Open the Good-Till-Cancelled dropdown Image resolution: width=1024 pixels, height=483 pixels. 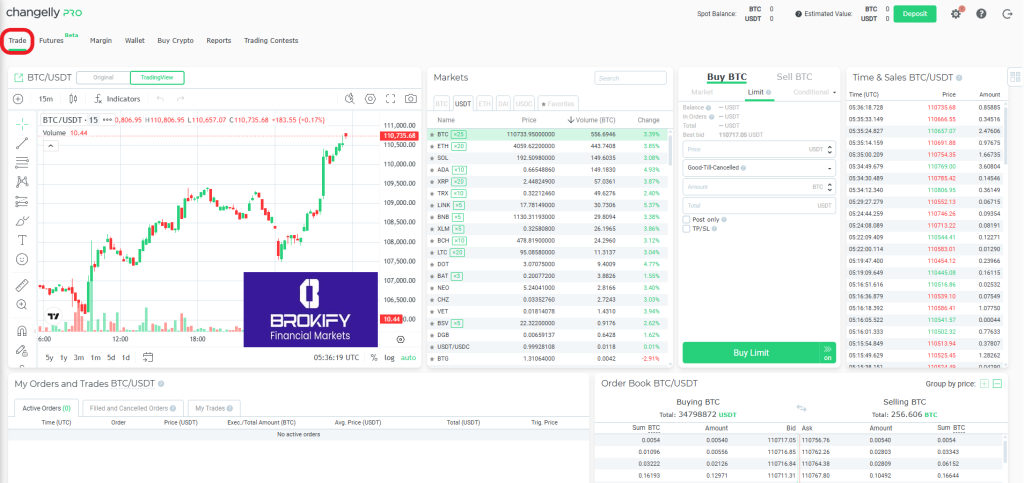pyautogui.click(x=758, y=167)
